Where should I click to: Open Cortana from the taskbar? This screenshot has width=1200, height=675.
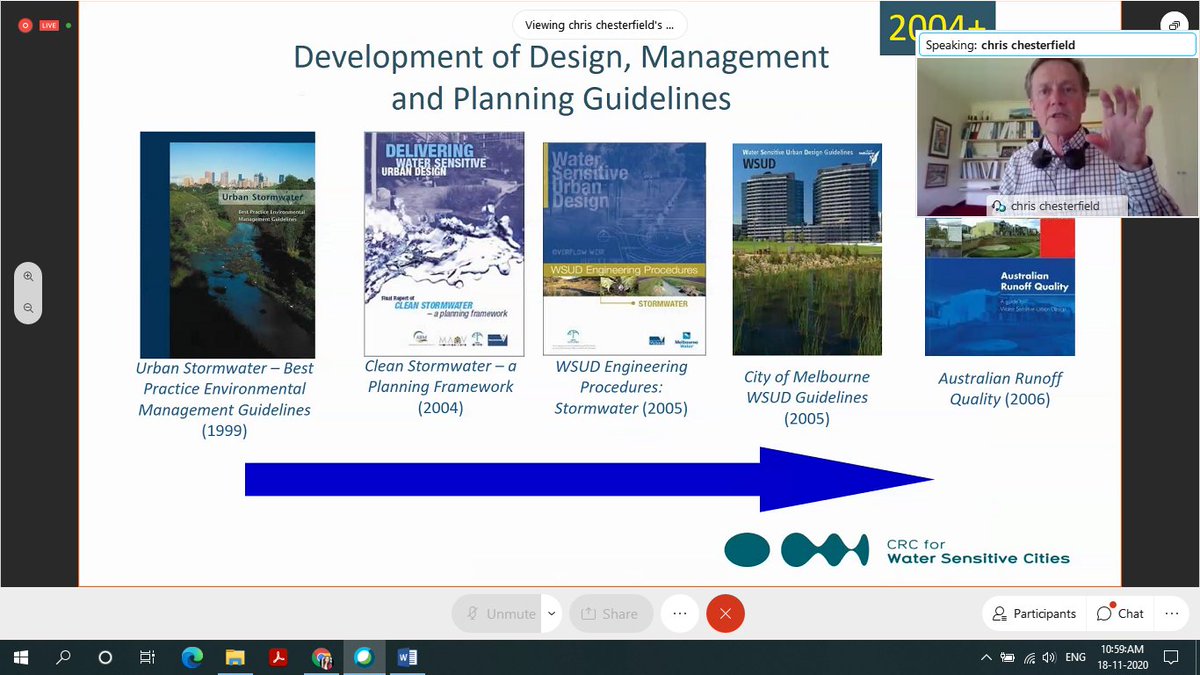[105, 657]
